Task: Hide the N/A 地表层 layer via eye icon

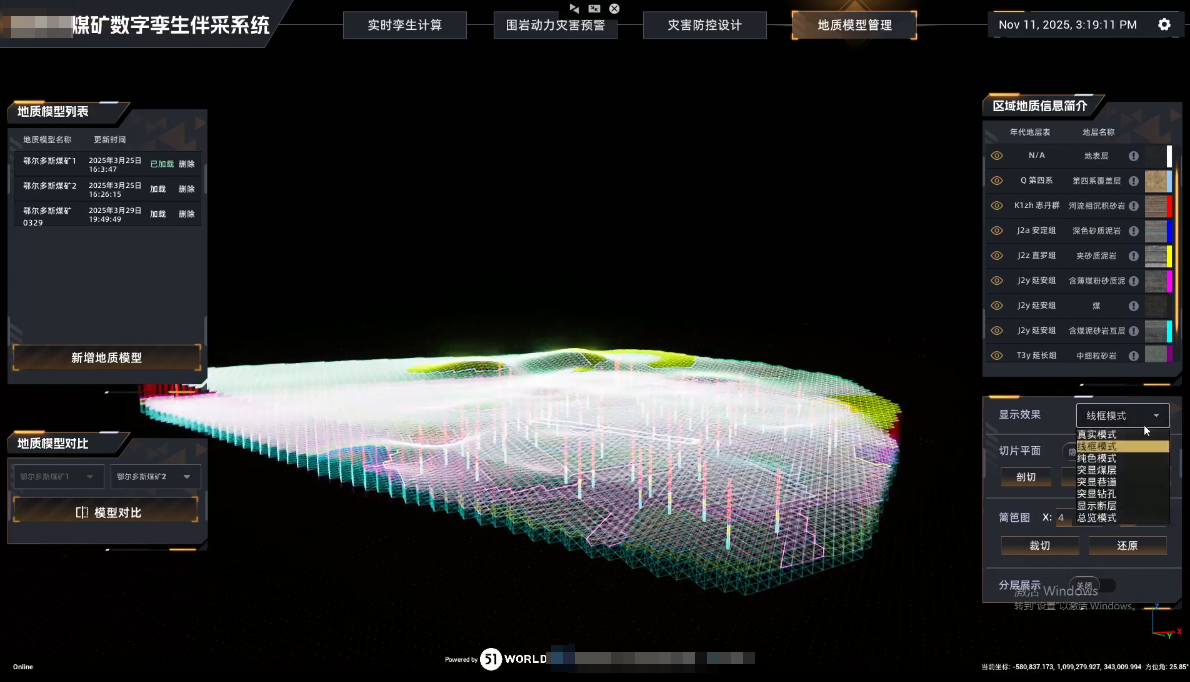Action: pos(996,156)
